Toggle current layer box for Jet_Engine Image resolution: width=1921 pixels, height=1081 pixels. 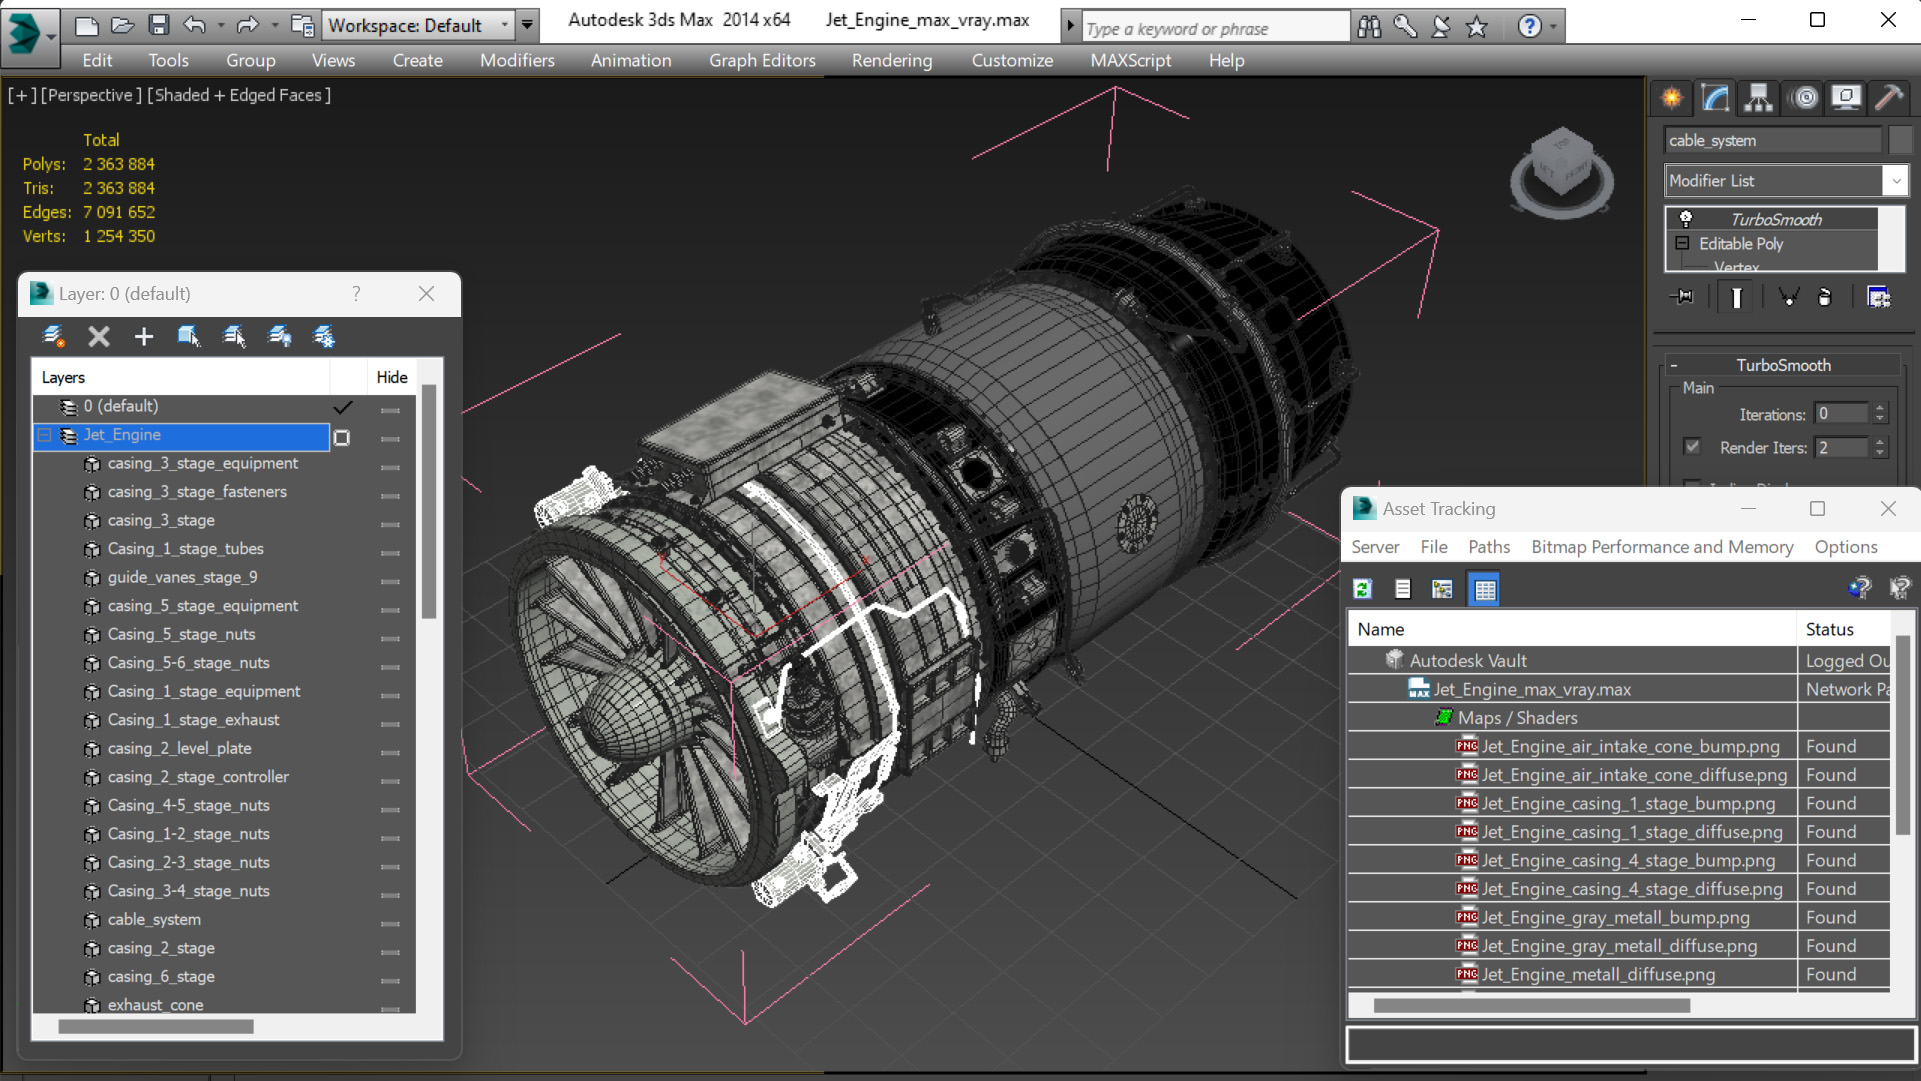pyautogui.click(x=342, y=437)
